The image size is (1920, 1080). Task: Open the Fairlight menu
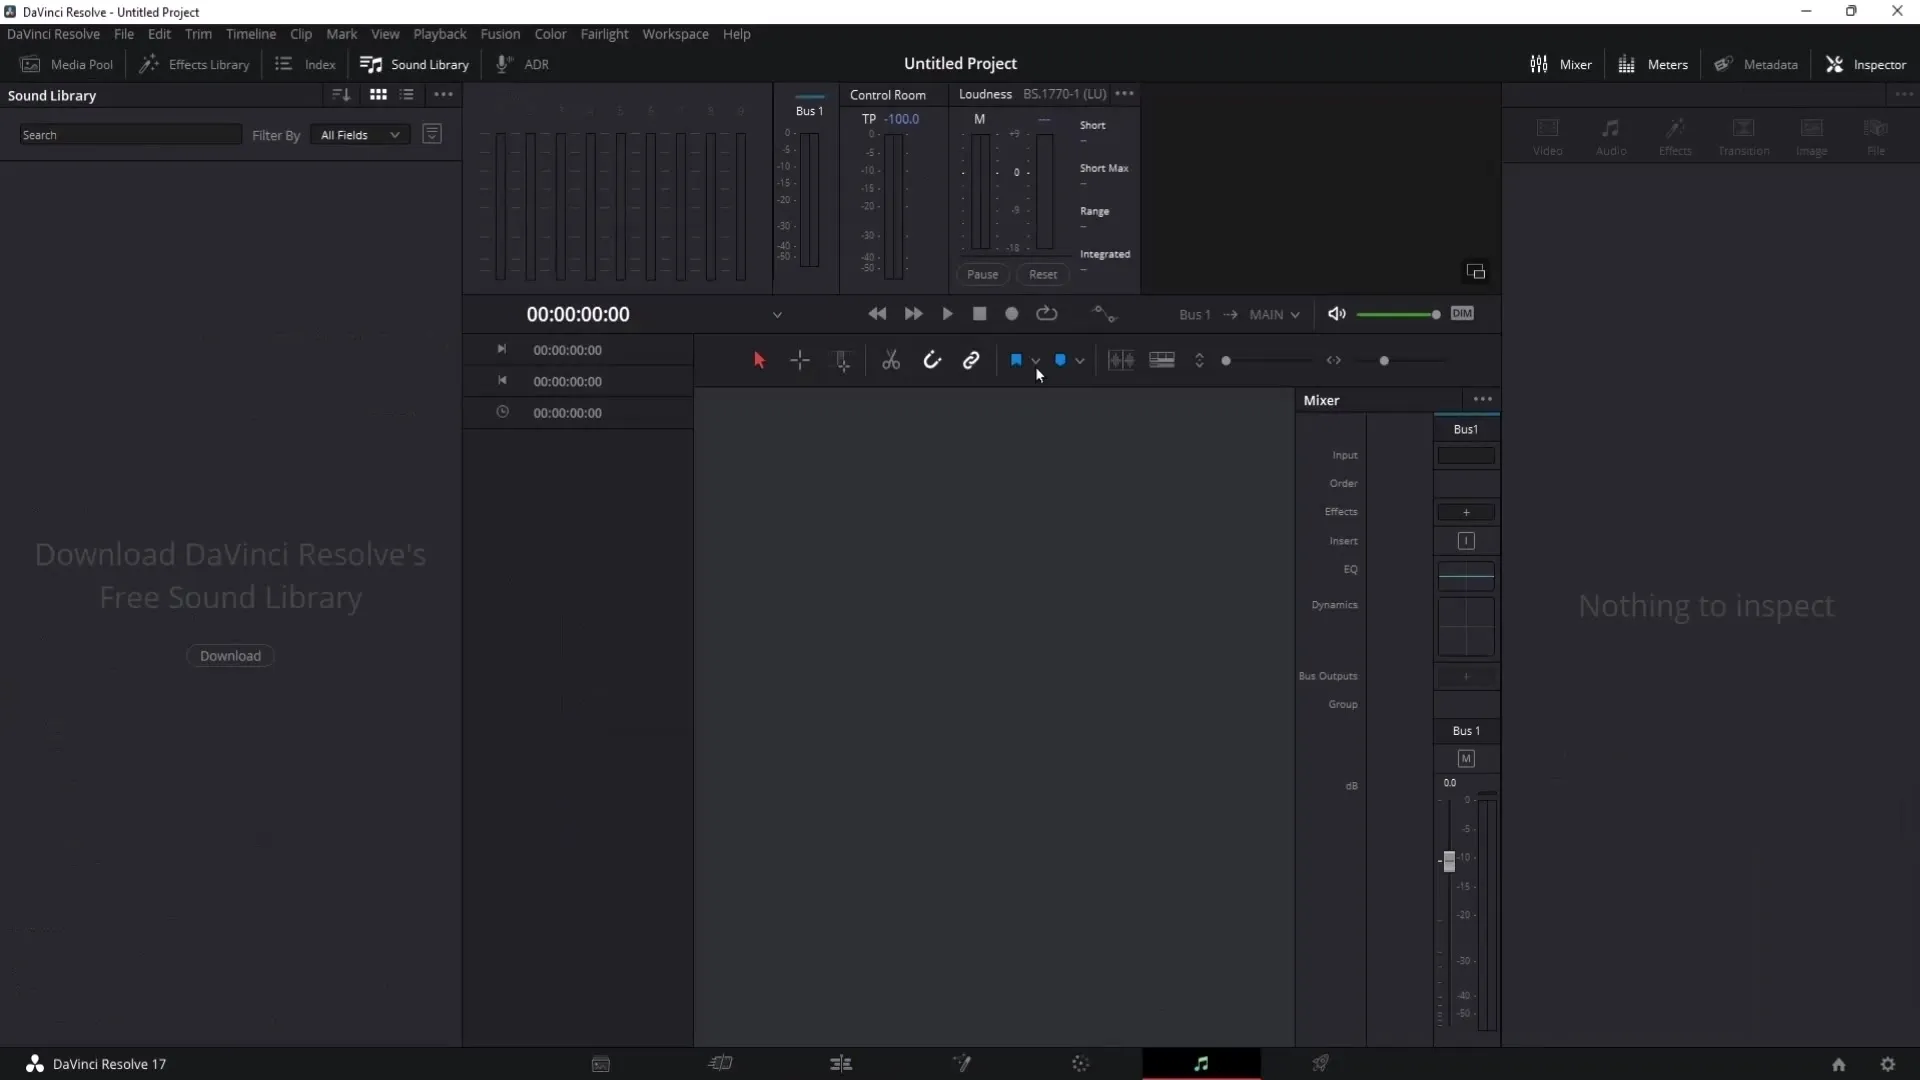pos(604,34)
